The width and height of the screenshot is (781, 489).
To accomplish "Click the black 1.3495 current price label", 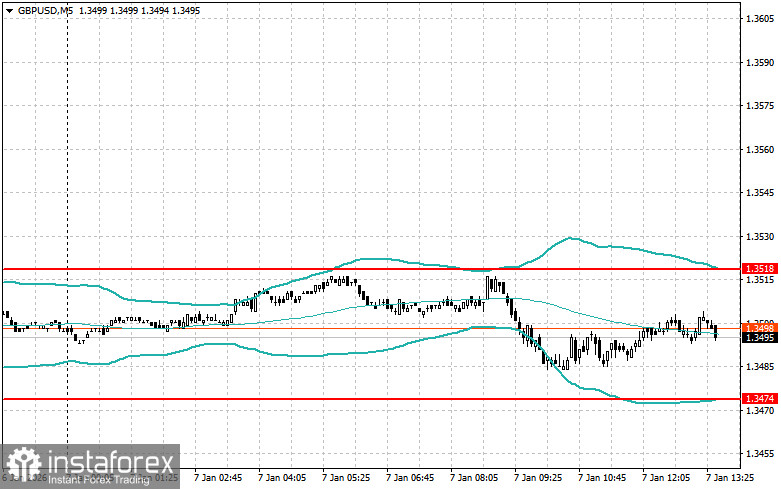I will 760,338.
